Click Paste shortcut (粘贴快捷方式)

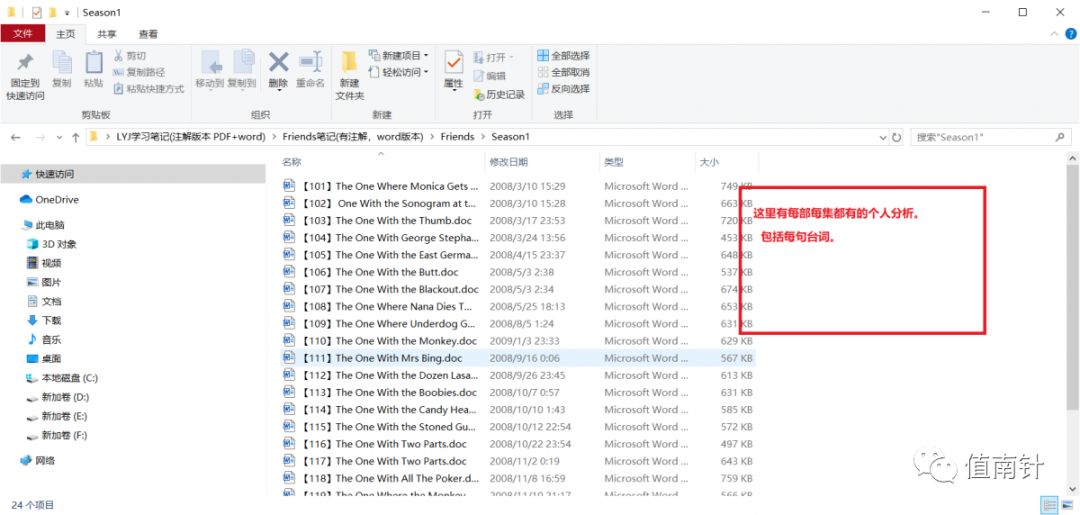pos(148,89)
